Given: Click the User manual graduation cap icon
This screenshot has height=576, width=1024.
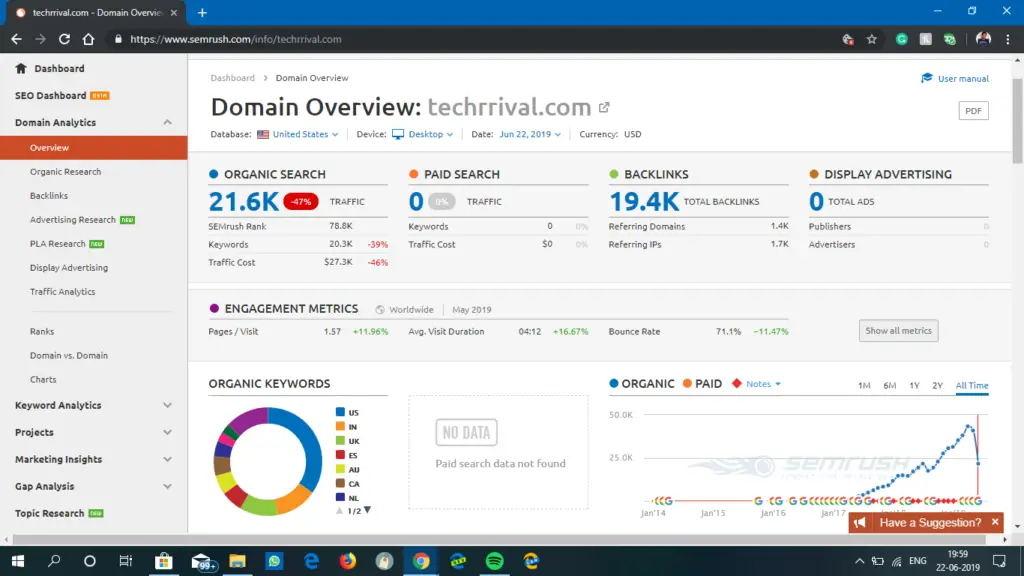Looking at the screenshot, I should pyautogui.click(x=927, y=78).
